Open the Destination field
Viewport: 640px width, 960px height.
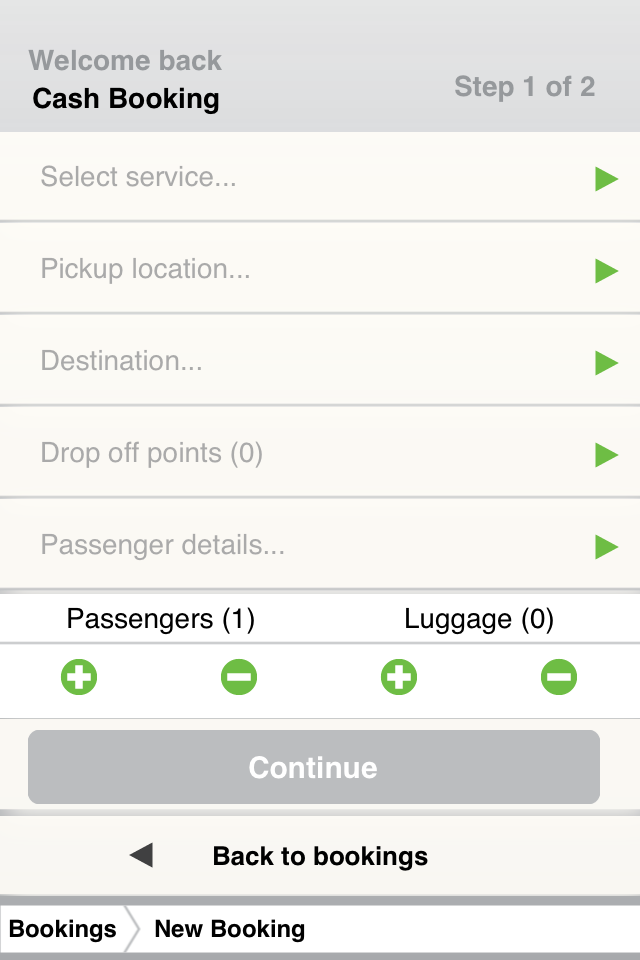coord(320,360)
